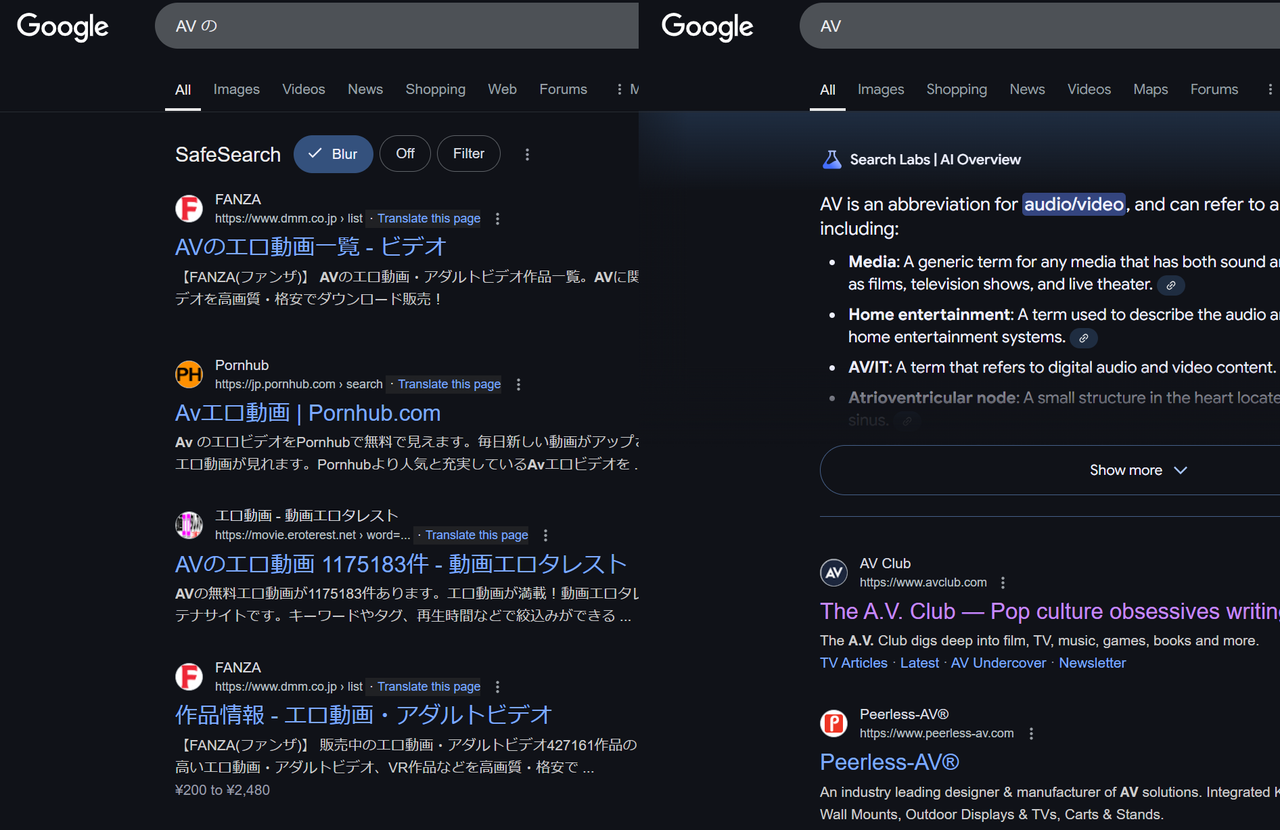The width and height of the screenshot is (1280, 830).
Task: Open the three-dot menu for eroterest result
Action: tap(545, 535)
